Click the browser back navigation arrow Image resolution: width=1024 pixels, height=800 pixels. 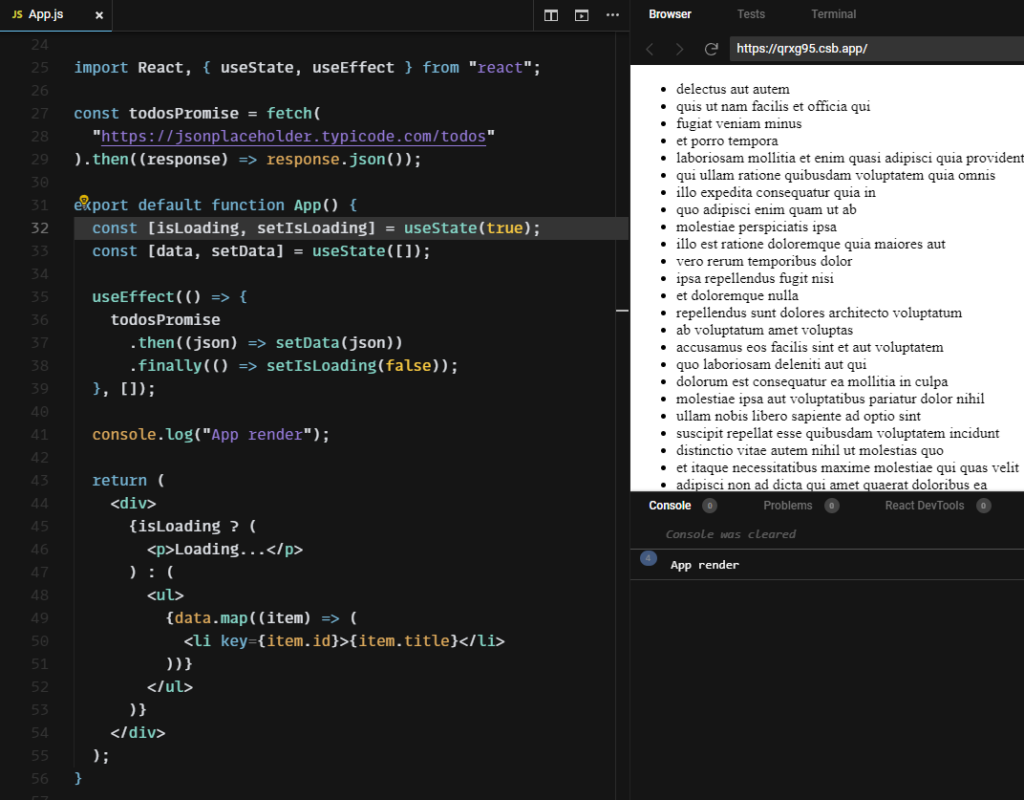click(650, 47)
